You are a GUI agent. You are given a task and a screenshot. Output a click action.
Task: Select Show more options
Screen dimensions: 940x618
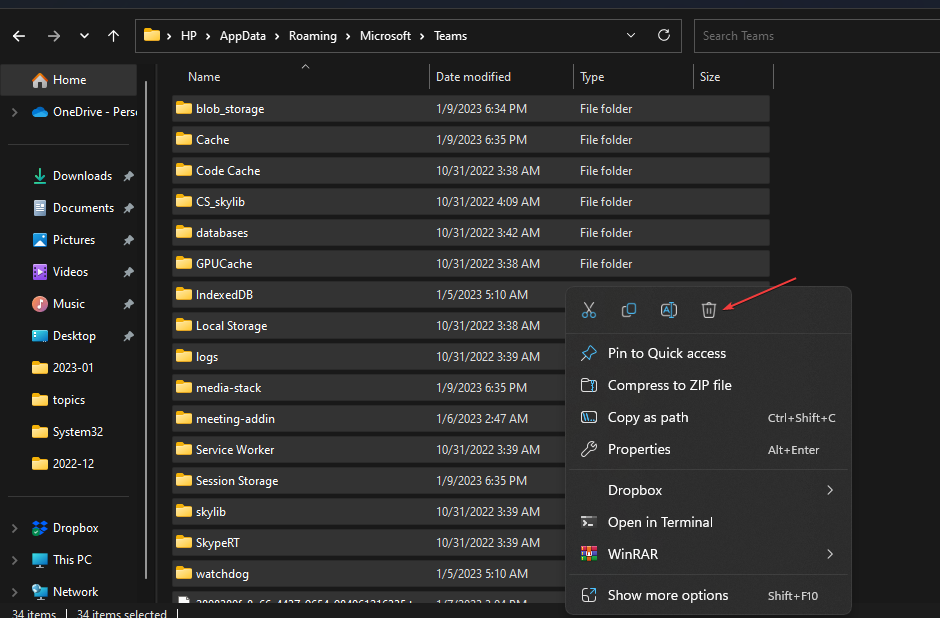click(708, 596)
